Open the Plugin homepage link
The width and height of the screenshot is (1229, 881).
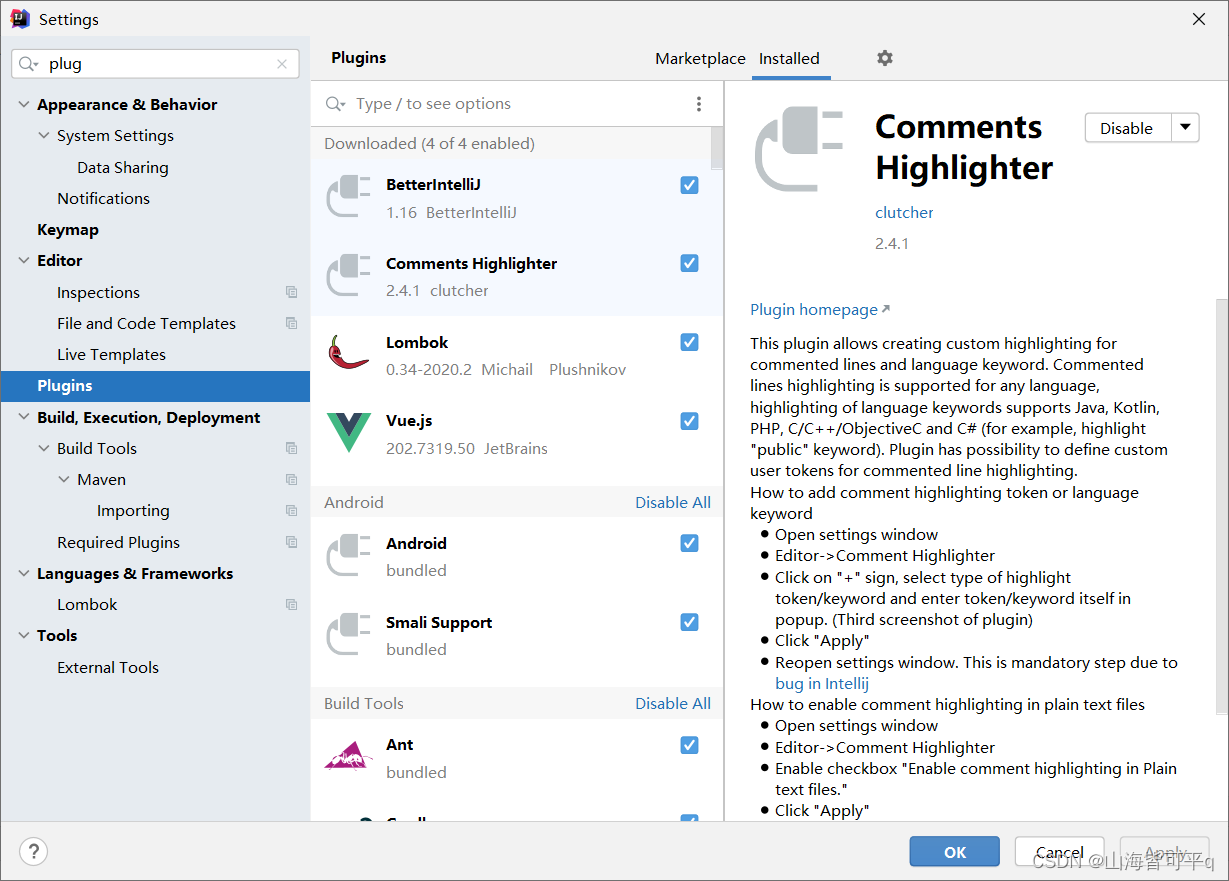pos(820,310)
